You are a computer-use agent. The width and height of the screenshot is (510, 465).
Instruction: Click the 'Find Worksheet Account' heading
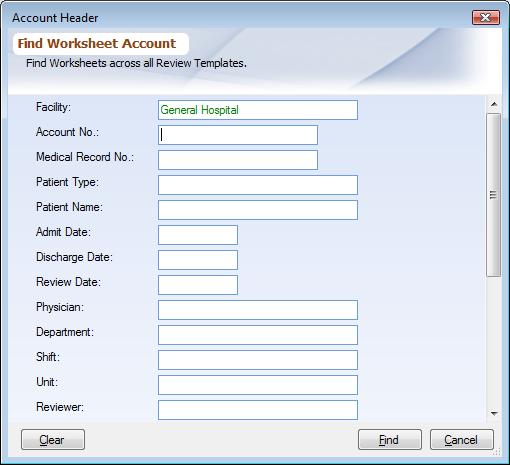(x=97, y=44)
